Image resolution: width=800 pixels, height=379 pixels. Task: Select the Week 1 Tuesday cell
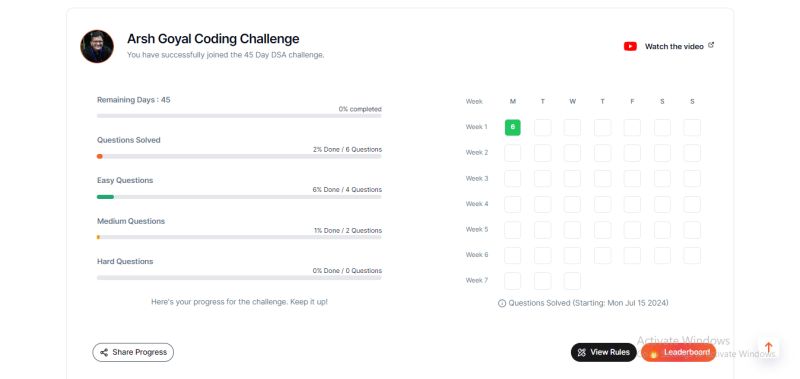click(542, 127)
